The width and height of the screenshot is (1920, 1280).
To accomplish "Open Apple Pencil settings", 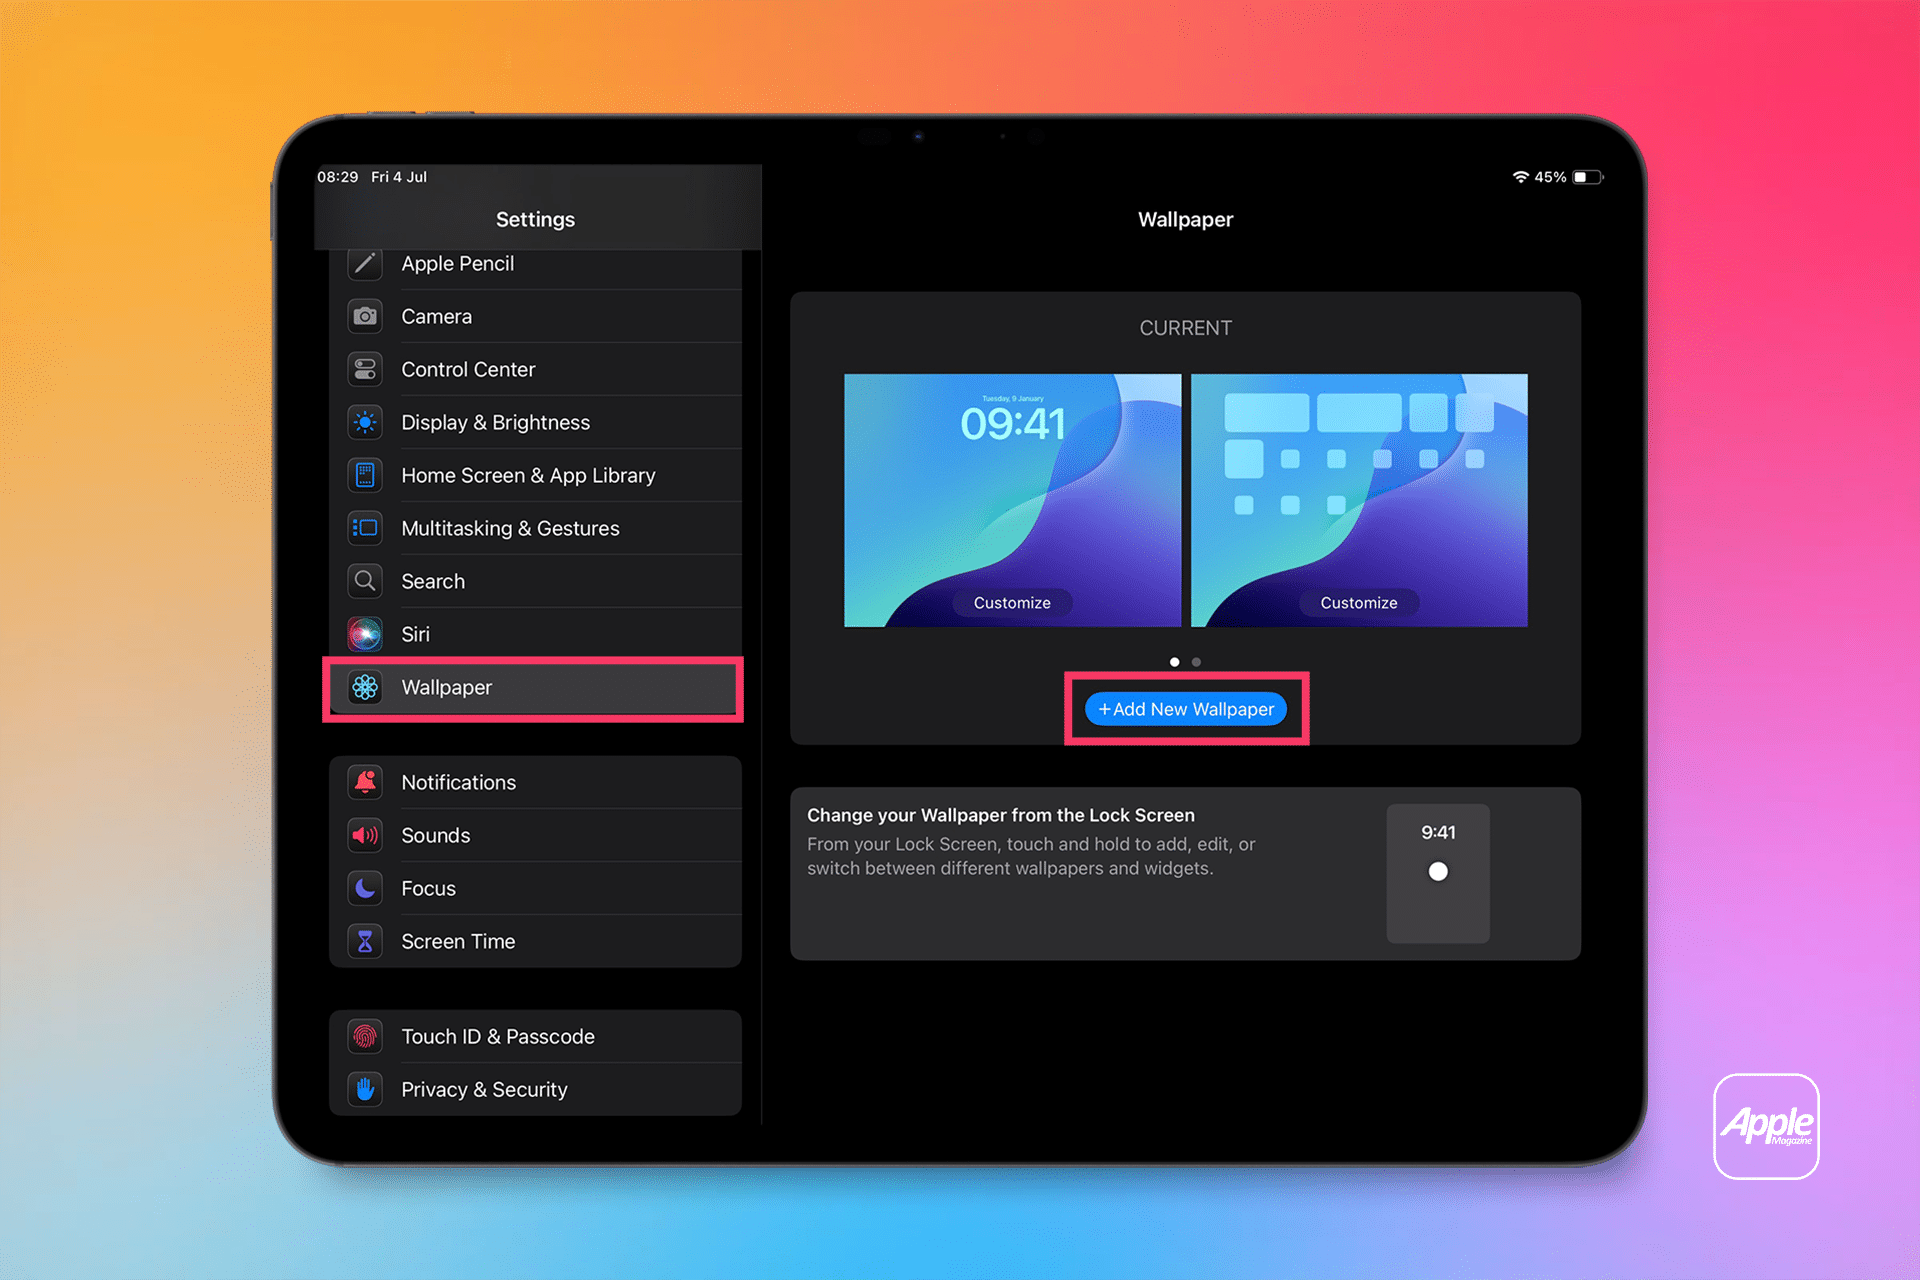I will (535, 266).
